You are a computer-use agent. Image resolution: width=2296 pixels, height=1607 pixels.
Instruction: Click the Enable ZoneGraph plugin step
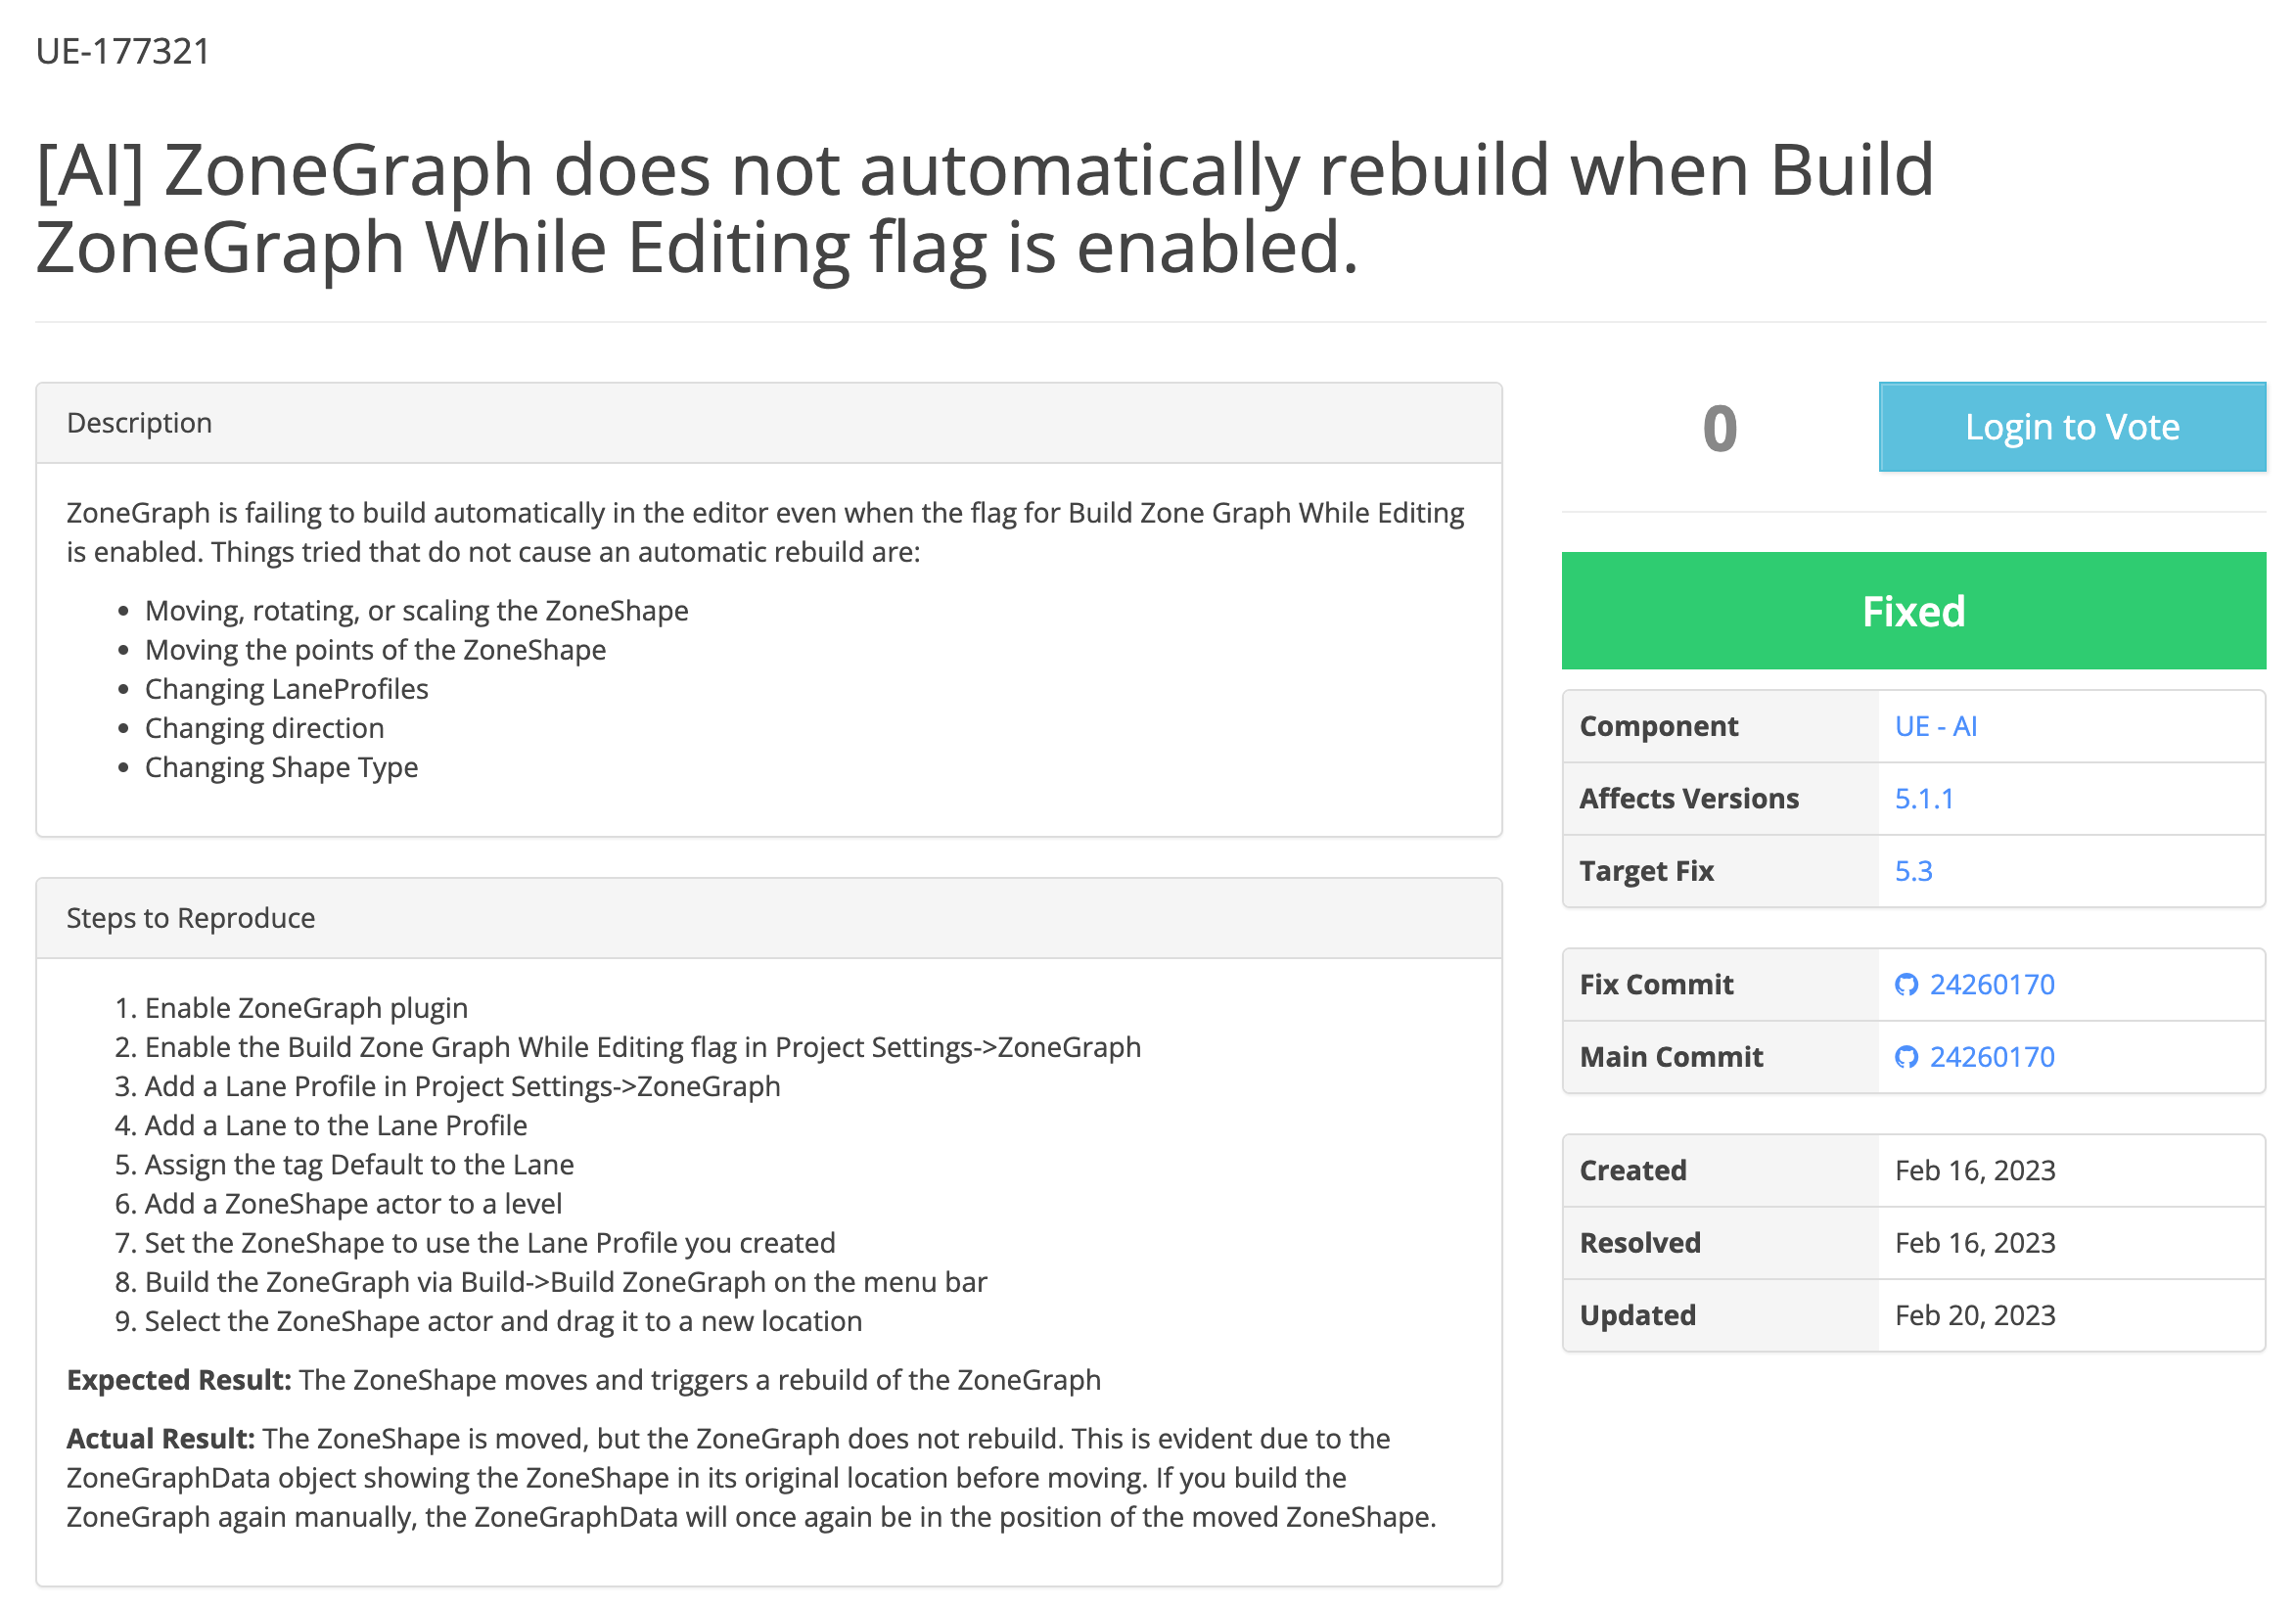point(306,1008)
